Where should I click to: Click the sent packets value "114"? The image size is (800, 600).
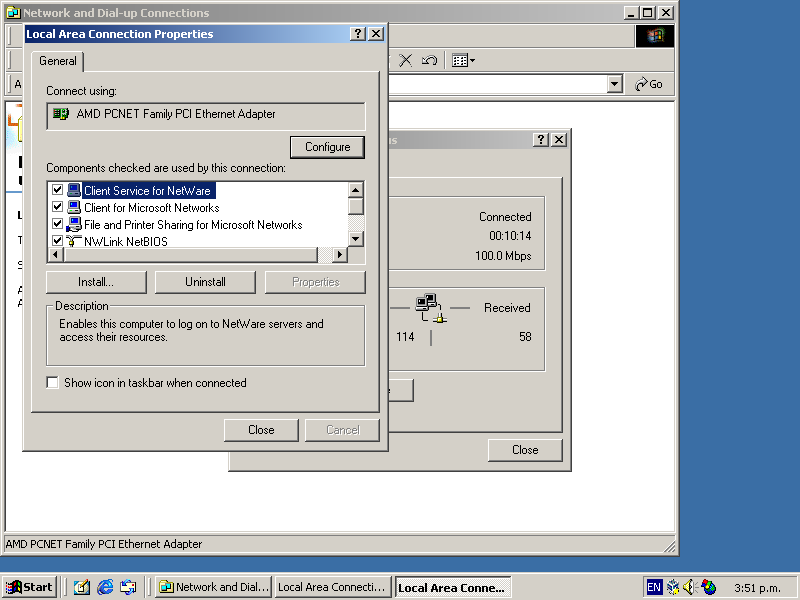pos(405,337)
